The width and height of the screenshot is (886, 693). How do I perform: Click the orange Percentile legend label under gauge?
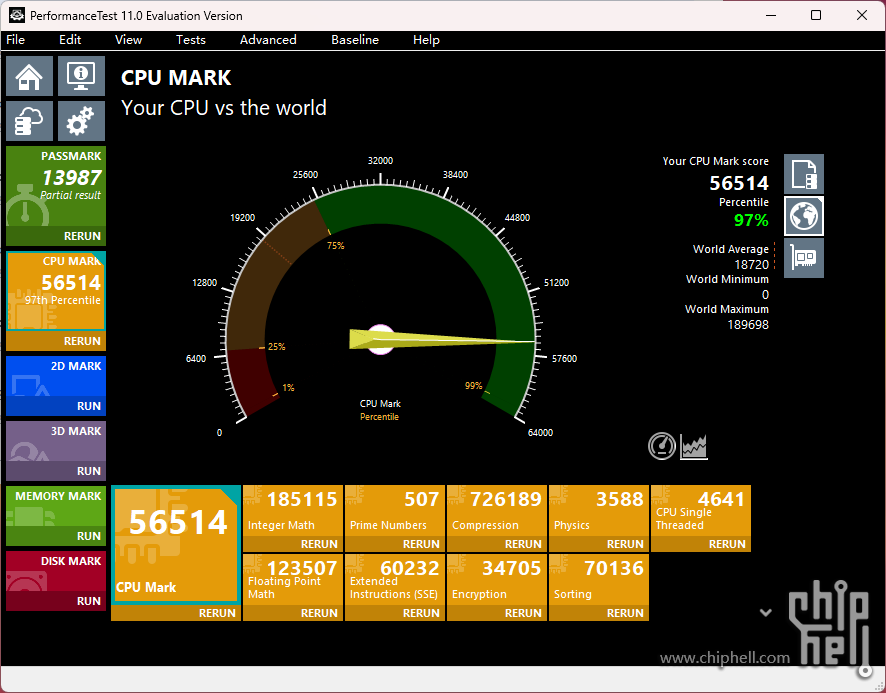click(379, 417)
